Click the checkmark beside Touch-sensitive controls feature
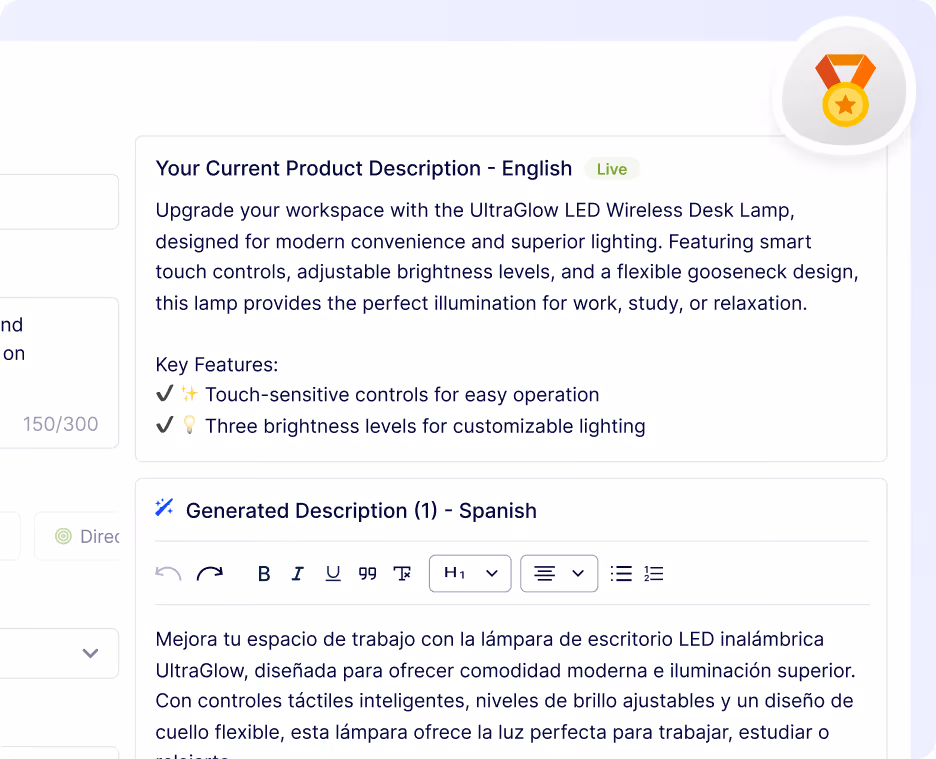Viewport: 936px width, 759px height. pos(166,394)
